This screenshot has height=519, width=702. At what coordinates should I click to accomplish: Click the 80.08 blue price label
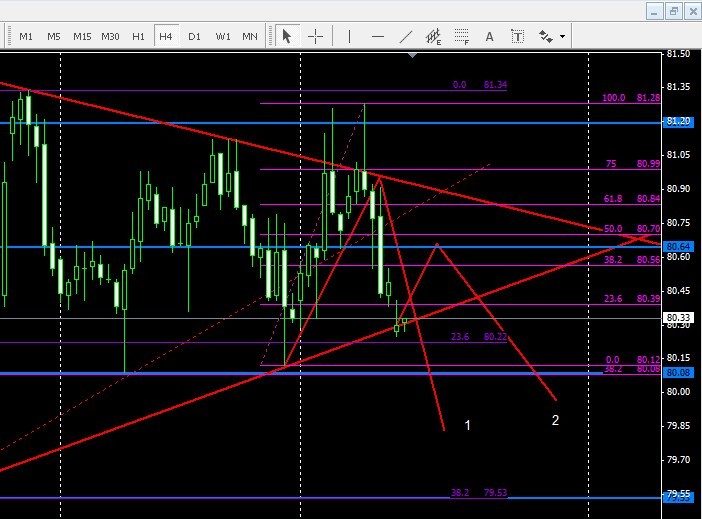(x=678, y=373)
